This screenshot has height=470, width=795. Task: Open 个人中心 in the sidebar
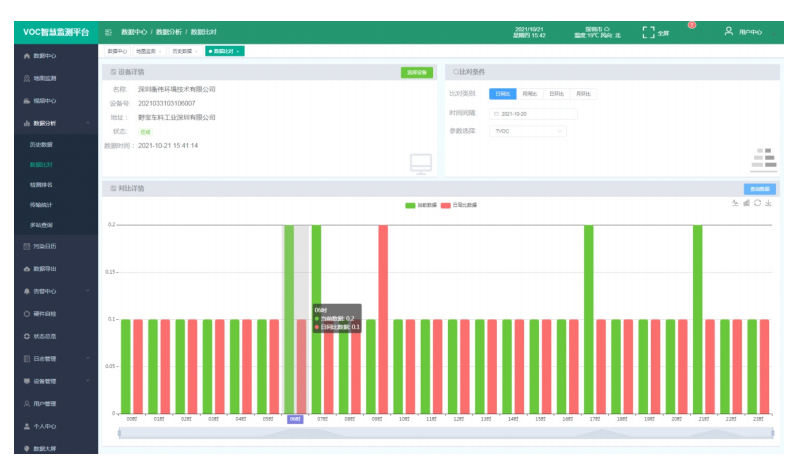pos(56,426)
